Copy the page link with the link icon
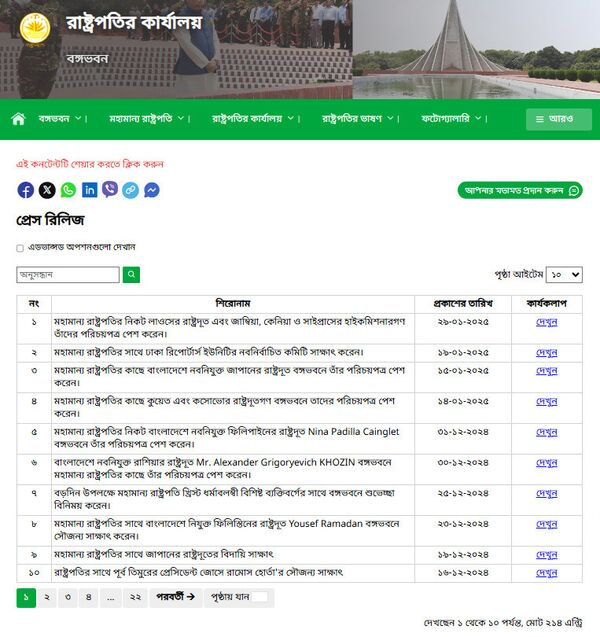The image size is (600, 637). [131, 190]
